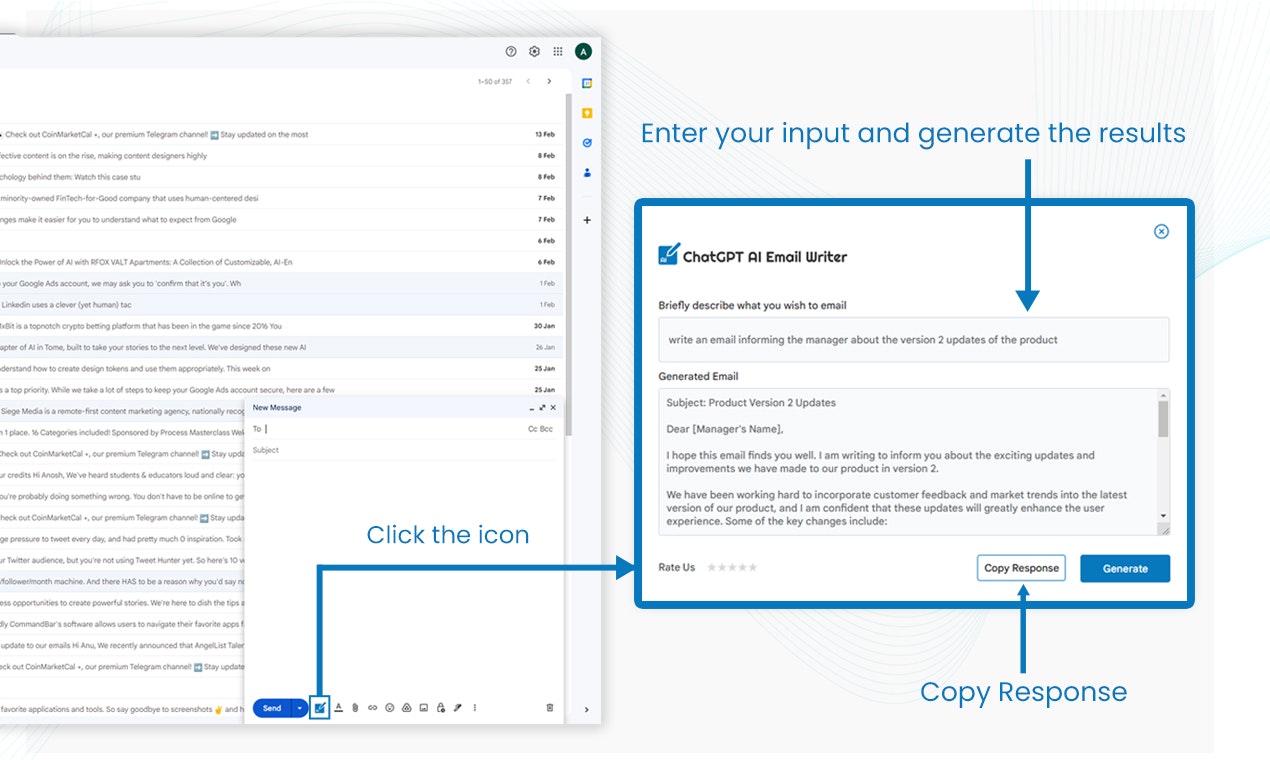
Task: Click the Send button
Action: tap(271, 708)
